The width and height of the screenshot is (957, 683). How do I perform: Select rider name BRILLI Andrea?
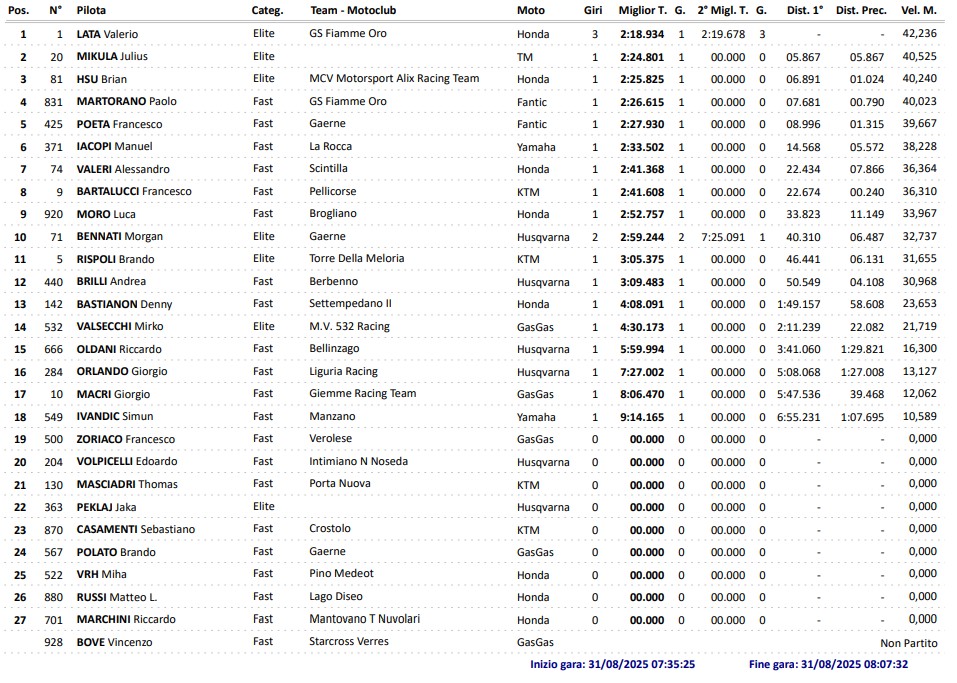(x=111, y=281)
